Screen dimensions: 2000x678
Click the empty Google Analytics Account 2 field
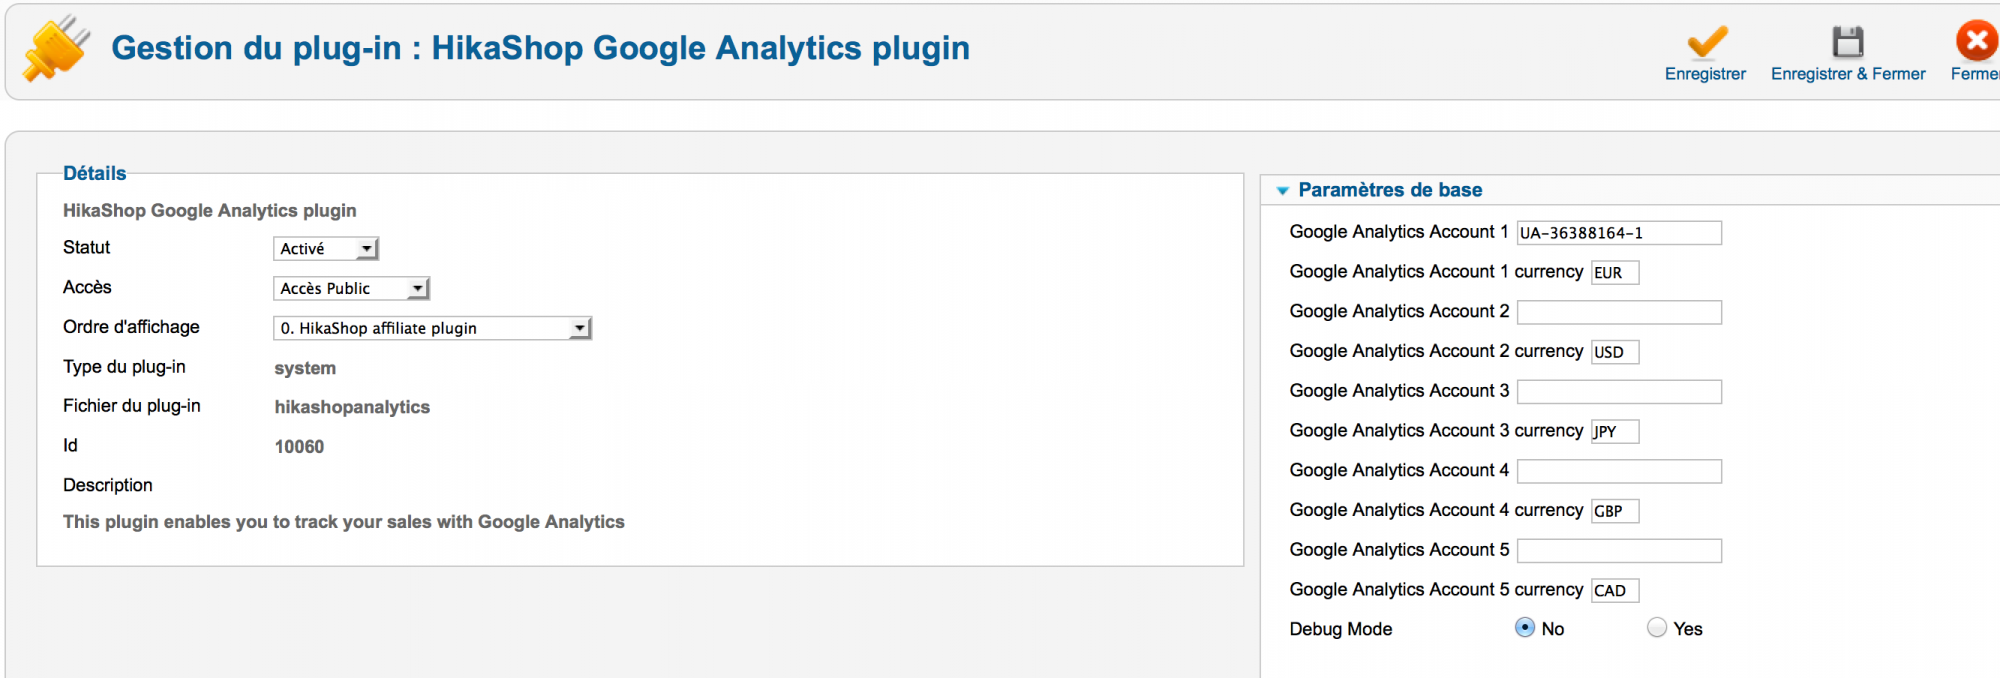point(1619,312)
